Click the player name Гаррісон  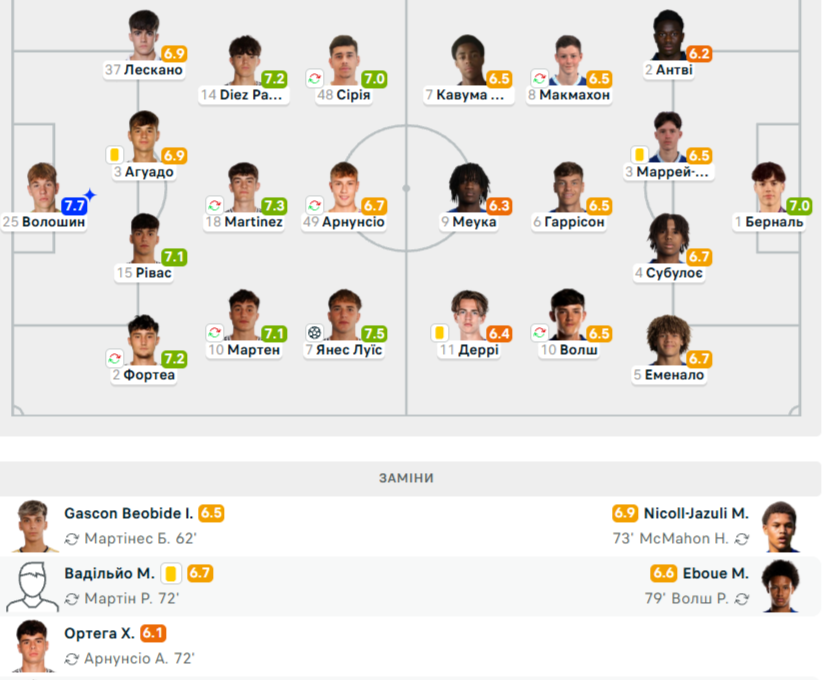tap(575, 222)
